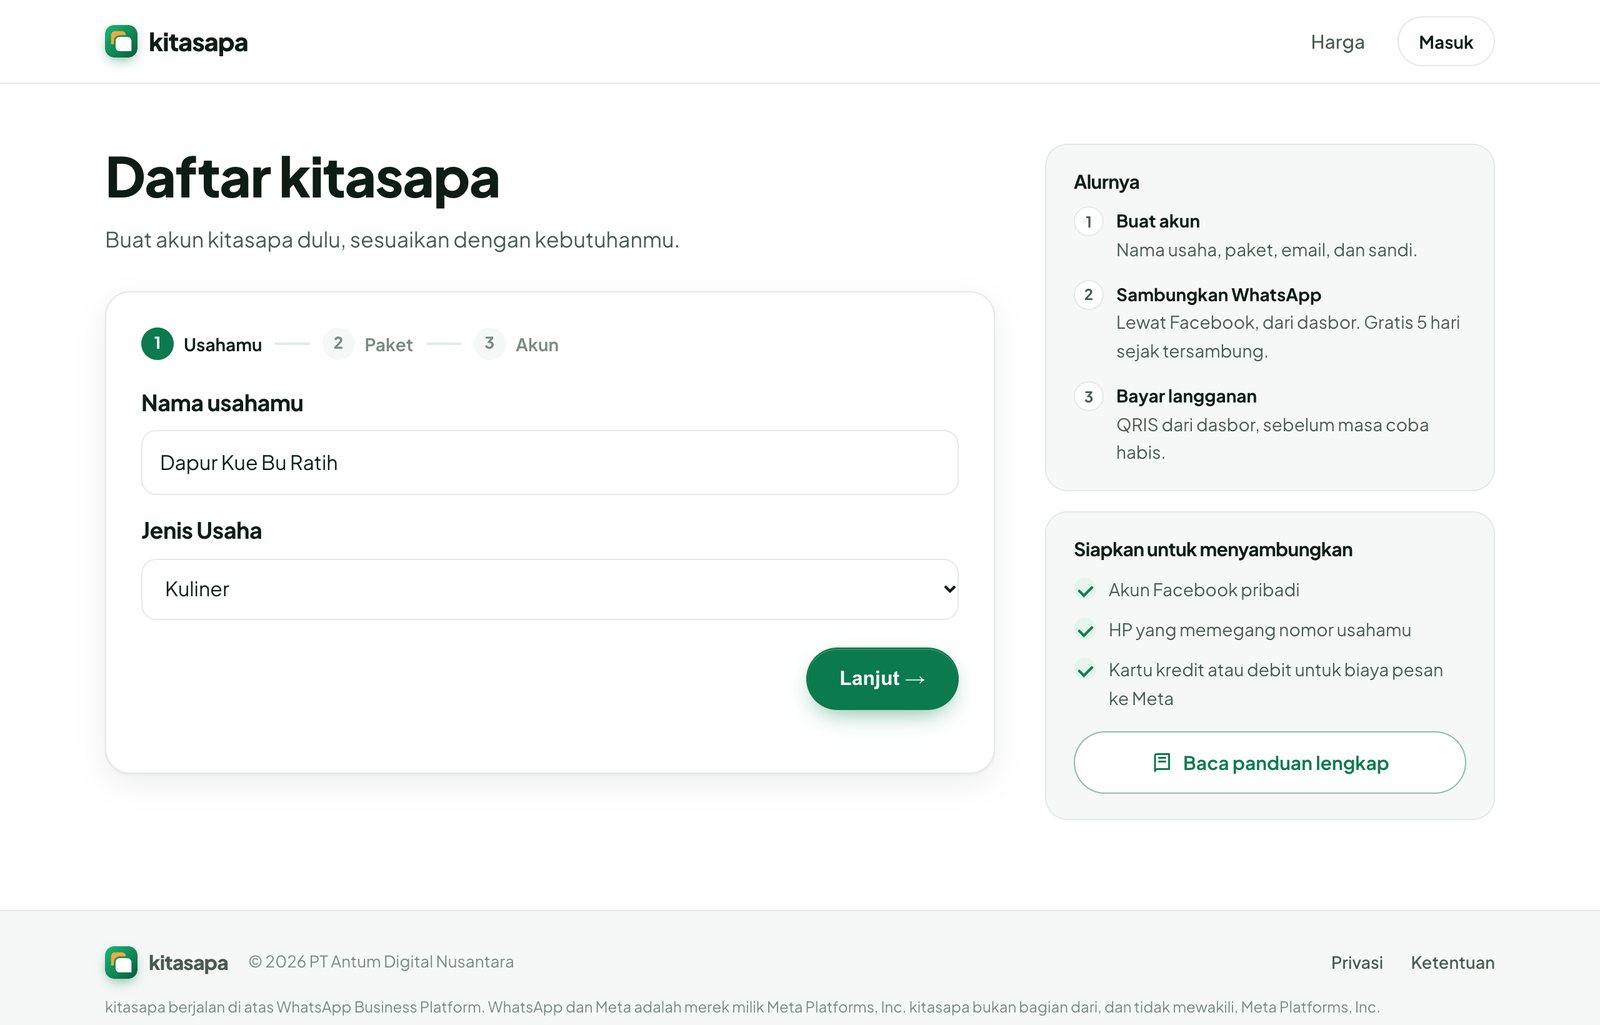The width and height of the screenshot is (1600, 1025).
Task: Click the Alurnya heading
Action: (x=1106, y=182)
